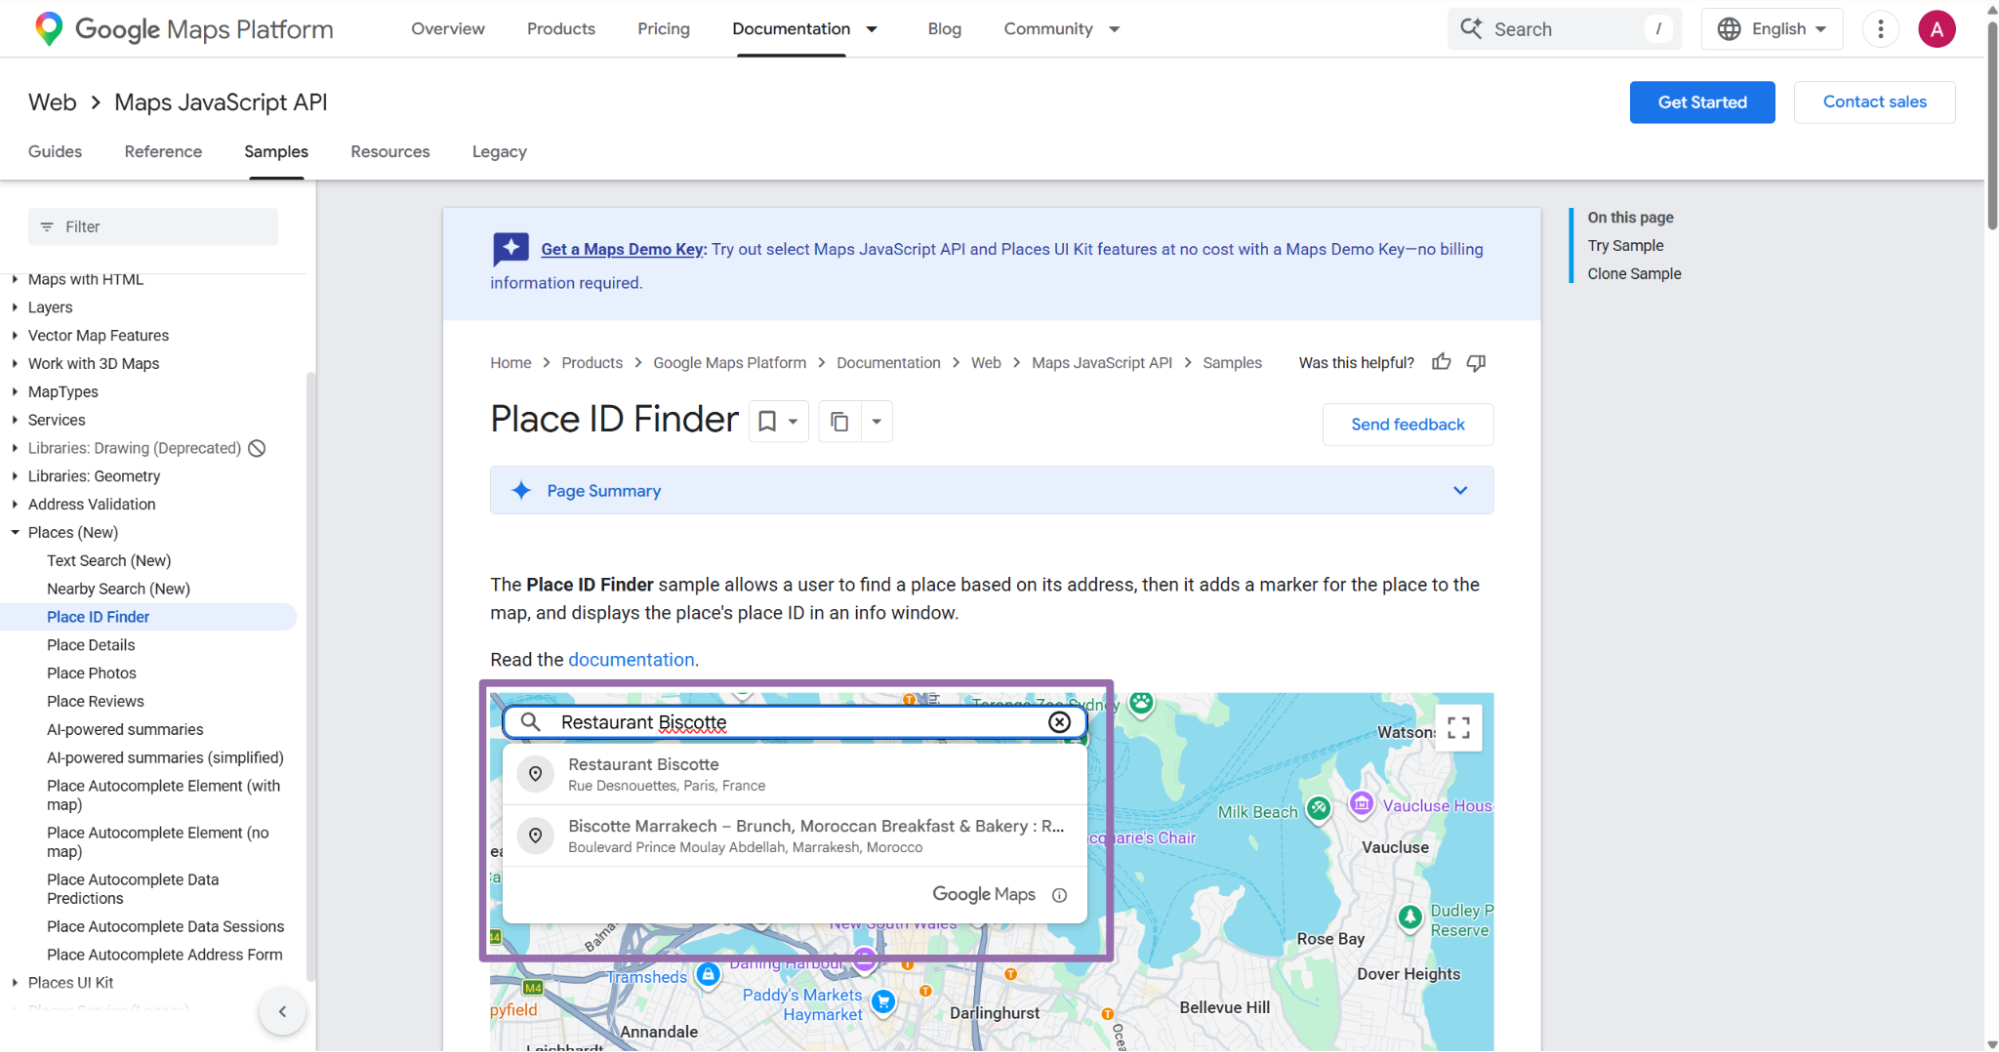
Task: Clear the map search text field
Action: pos(1059,722)
